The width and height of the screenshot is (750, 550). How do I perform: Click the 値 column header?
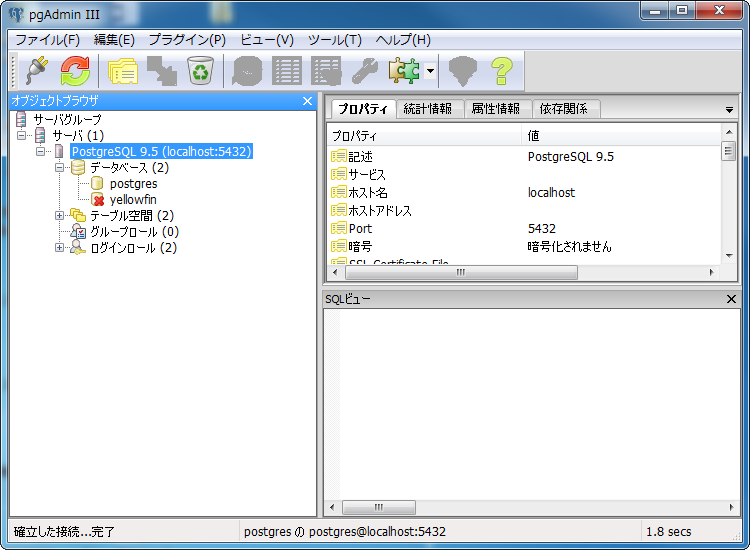(621, 136)
